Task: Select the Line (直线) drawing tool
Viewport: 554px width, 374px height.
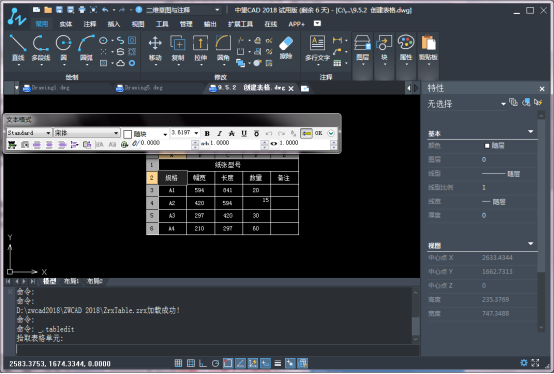Action: pos(18,48)
